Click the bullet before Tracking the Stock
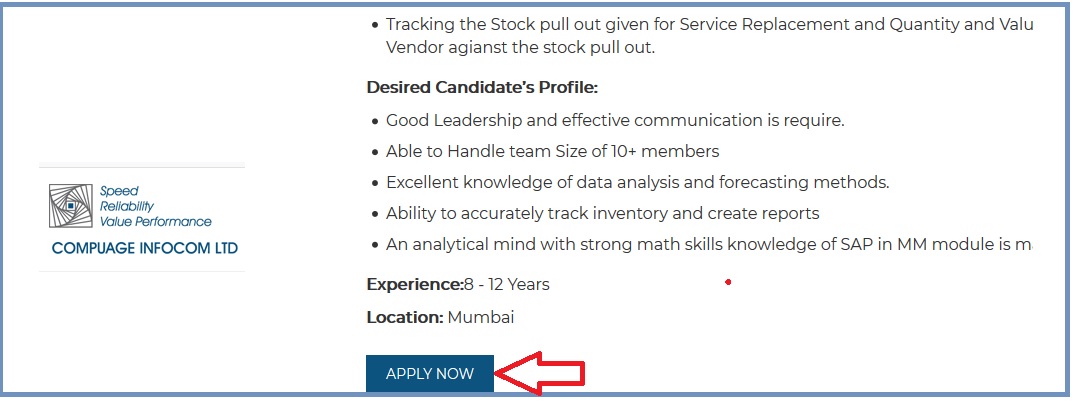Screen dimensions: 1075x401 (x=374, y=25)
